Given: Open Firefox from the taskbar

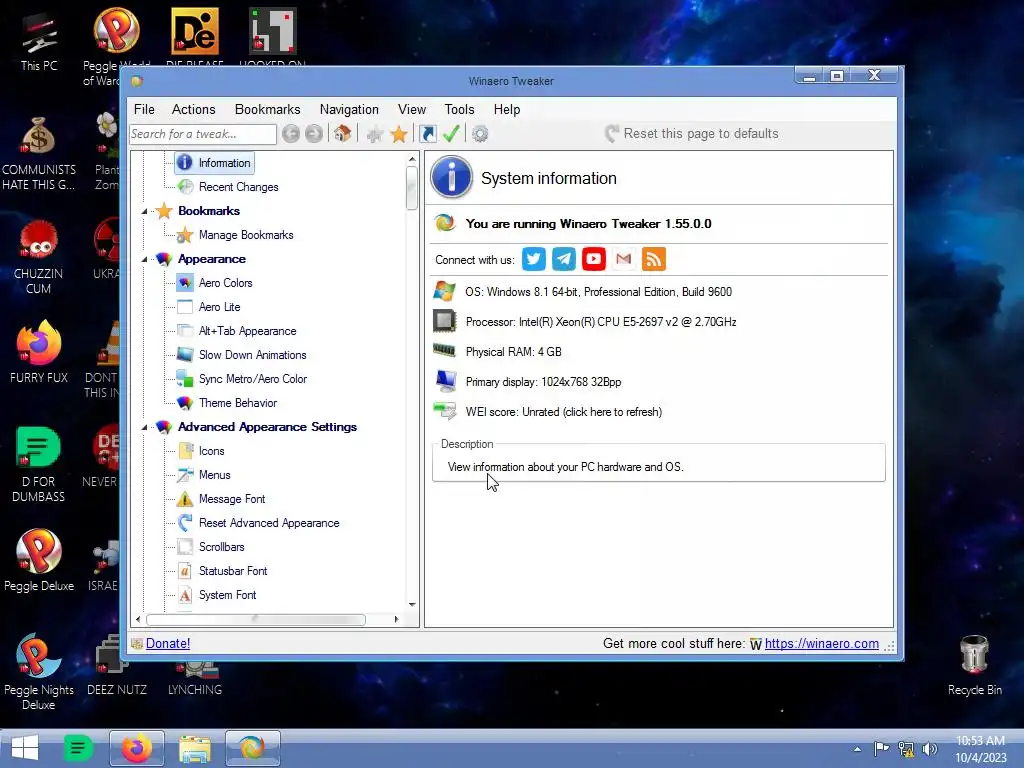Looking at the screenshot, I should tap(136, 748).
